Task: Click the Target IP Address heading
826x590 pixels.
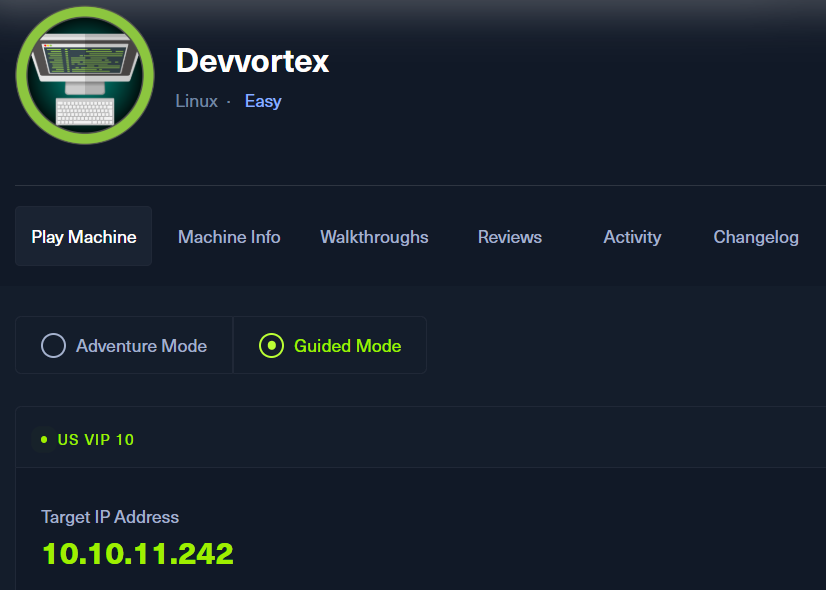Action: point(110,517)
